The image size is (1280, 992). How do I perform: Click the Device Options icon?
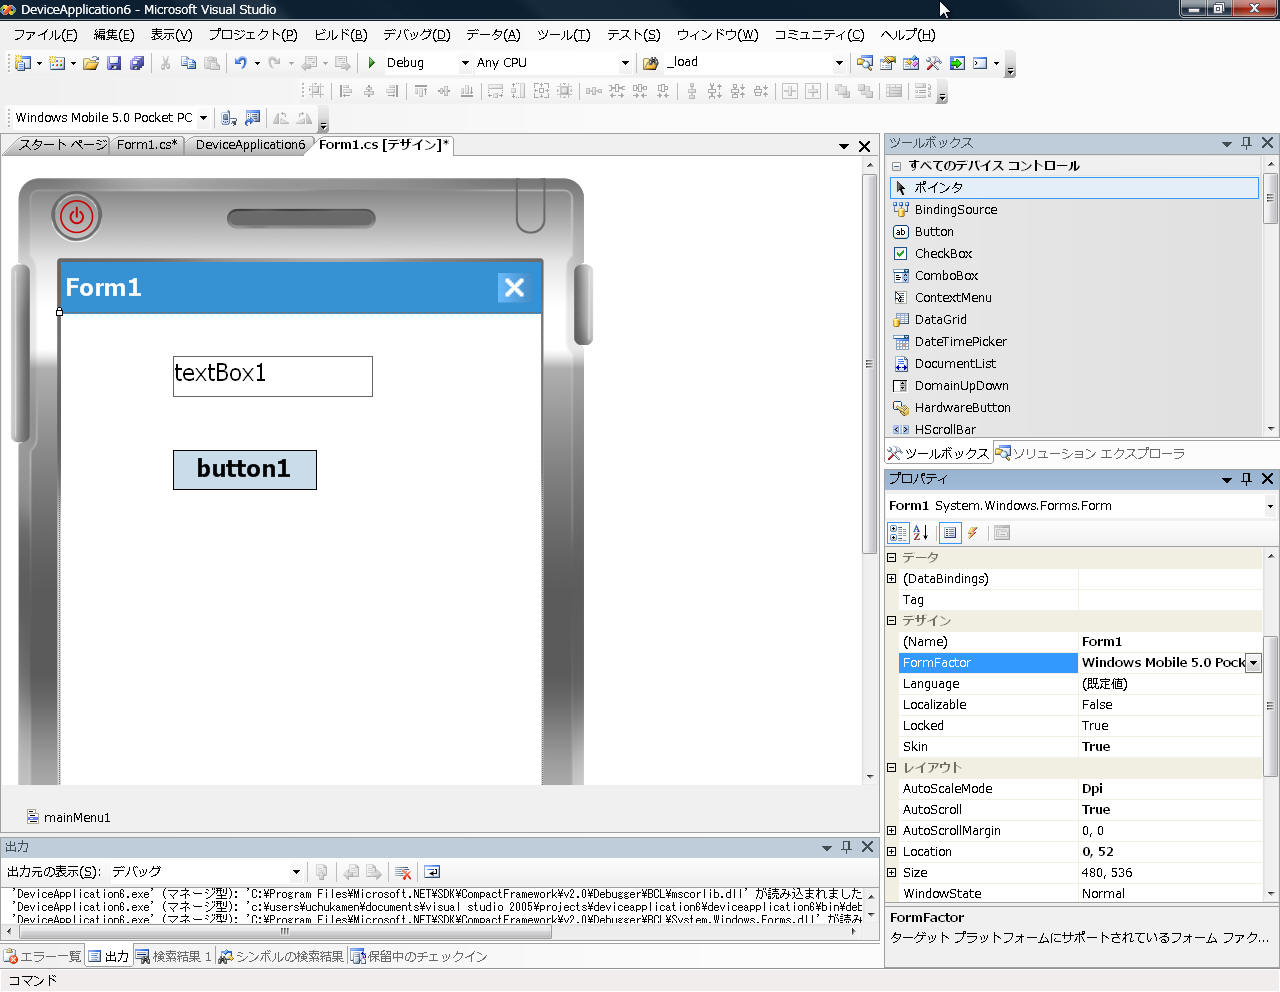[x=253, y=118]
